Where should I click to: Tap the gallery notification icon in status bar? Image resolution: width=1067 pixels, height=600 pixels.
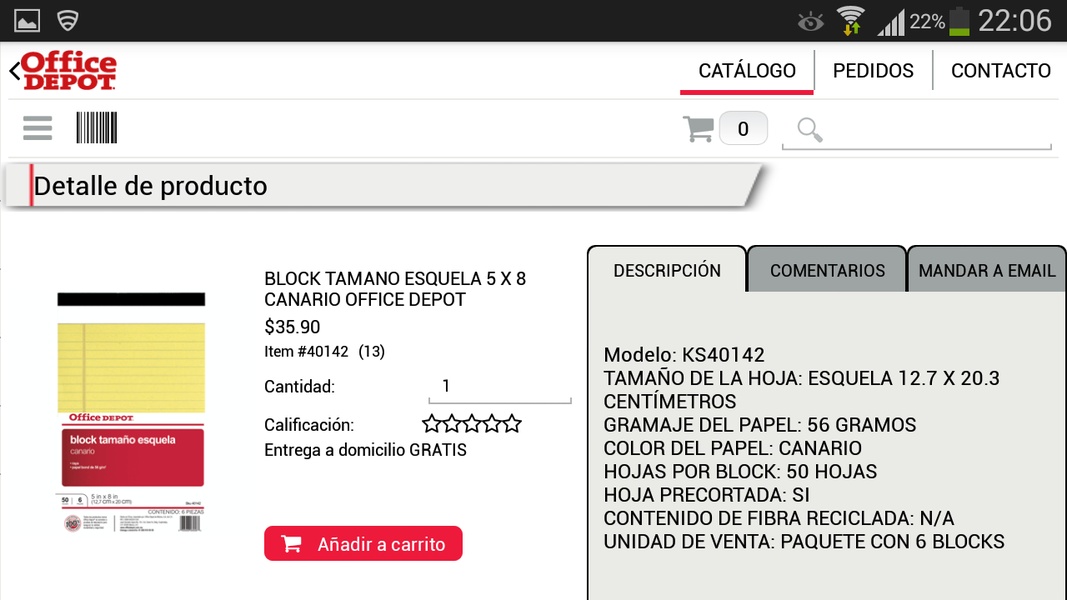pyautogui.click(x=27, y=20)
